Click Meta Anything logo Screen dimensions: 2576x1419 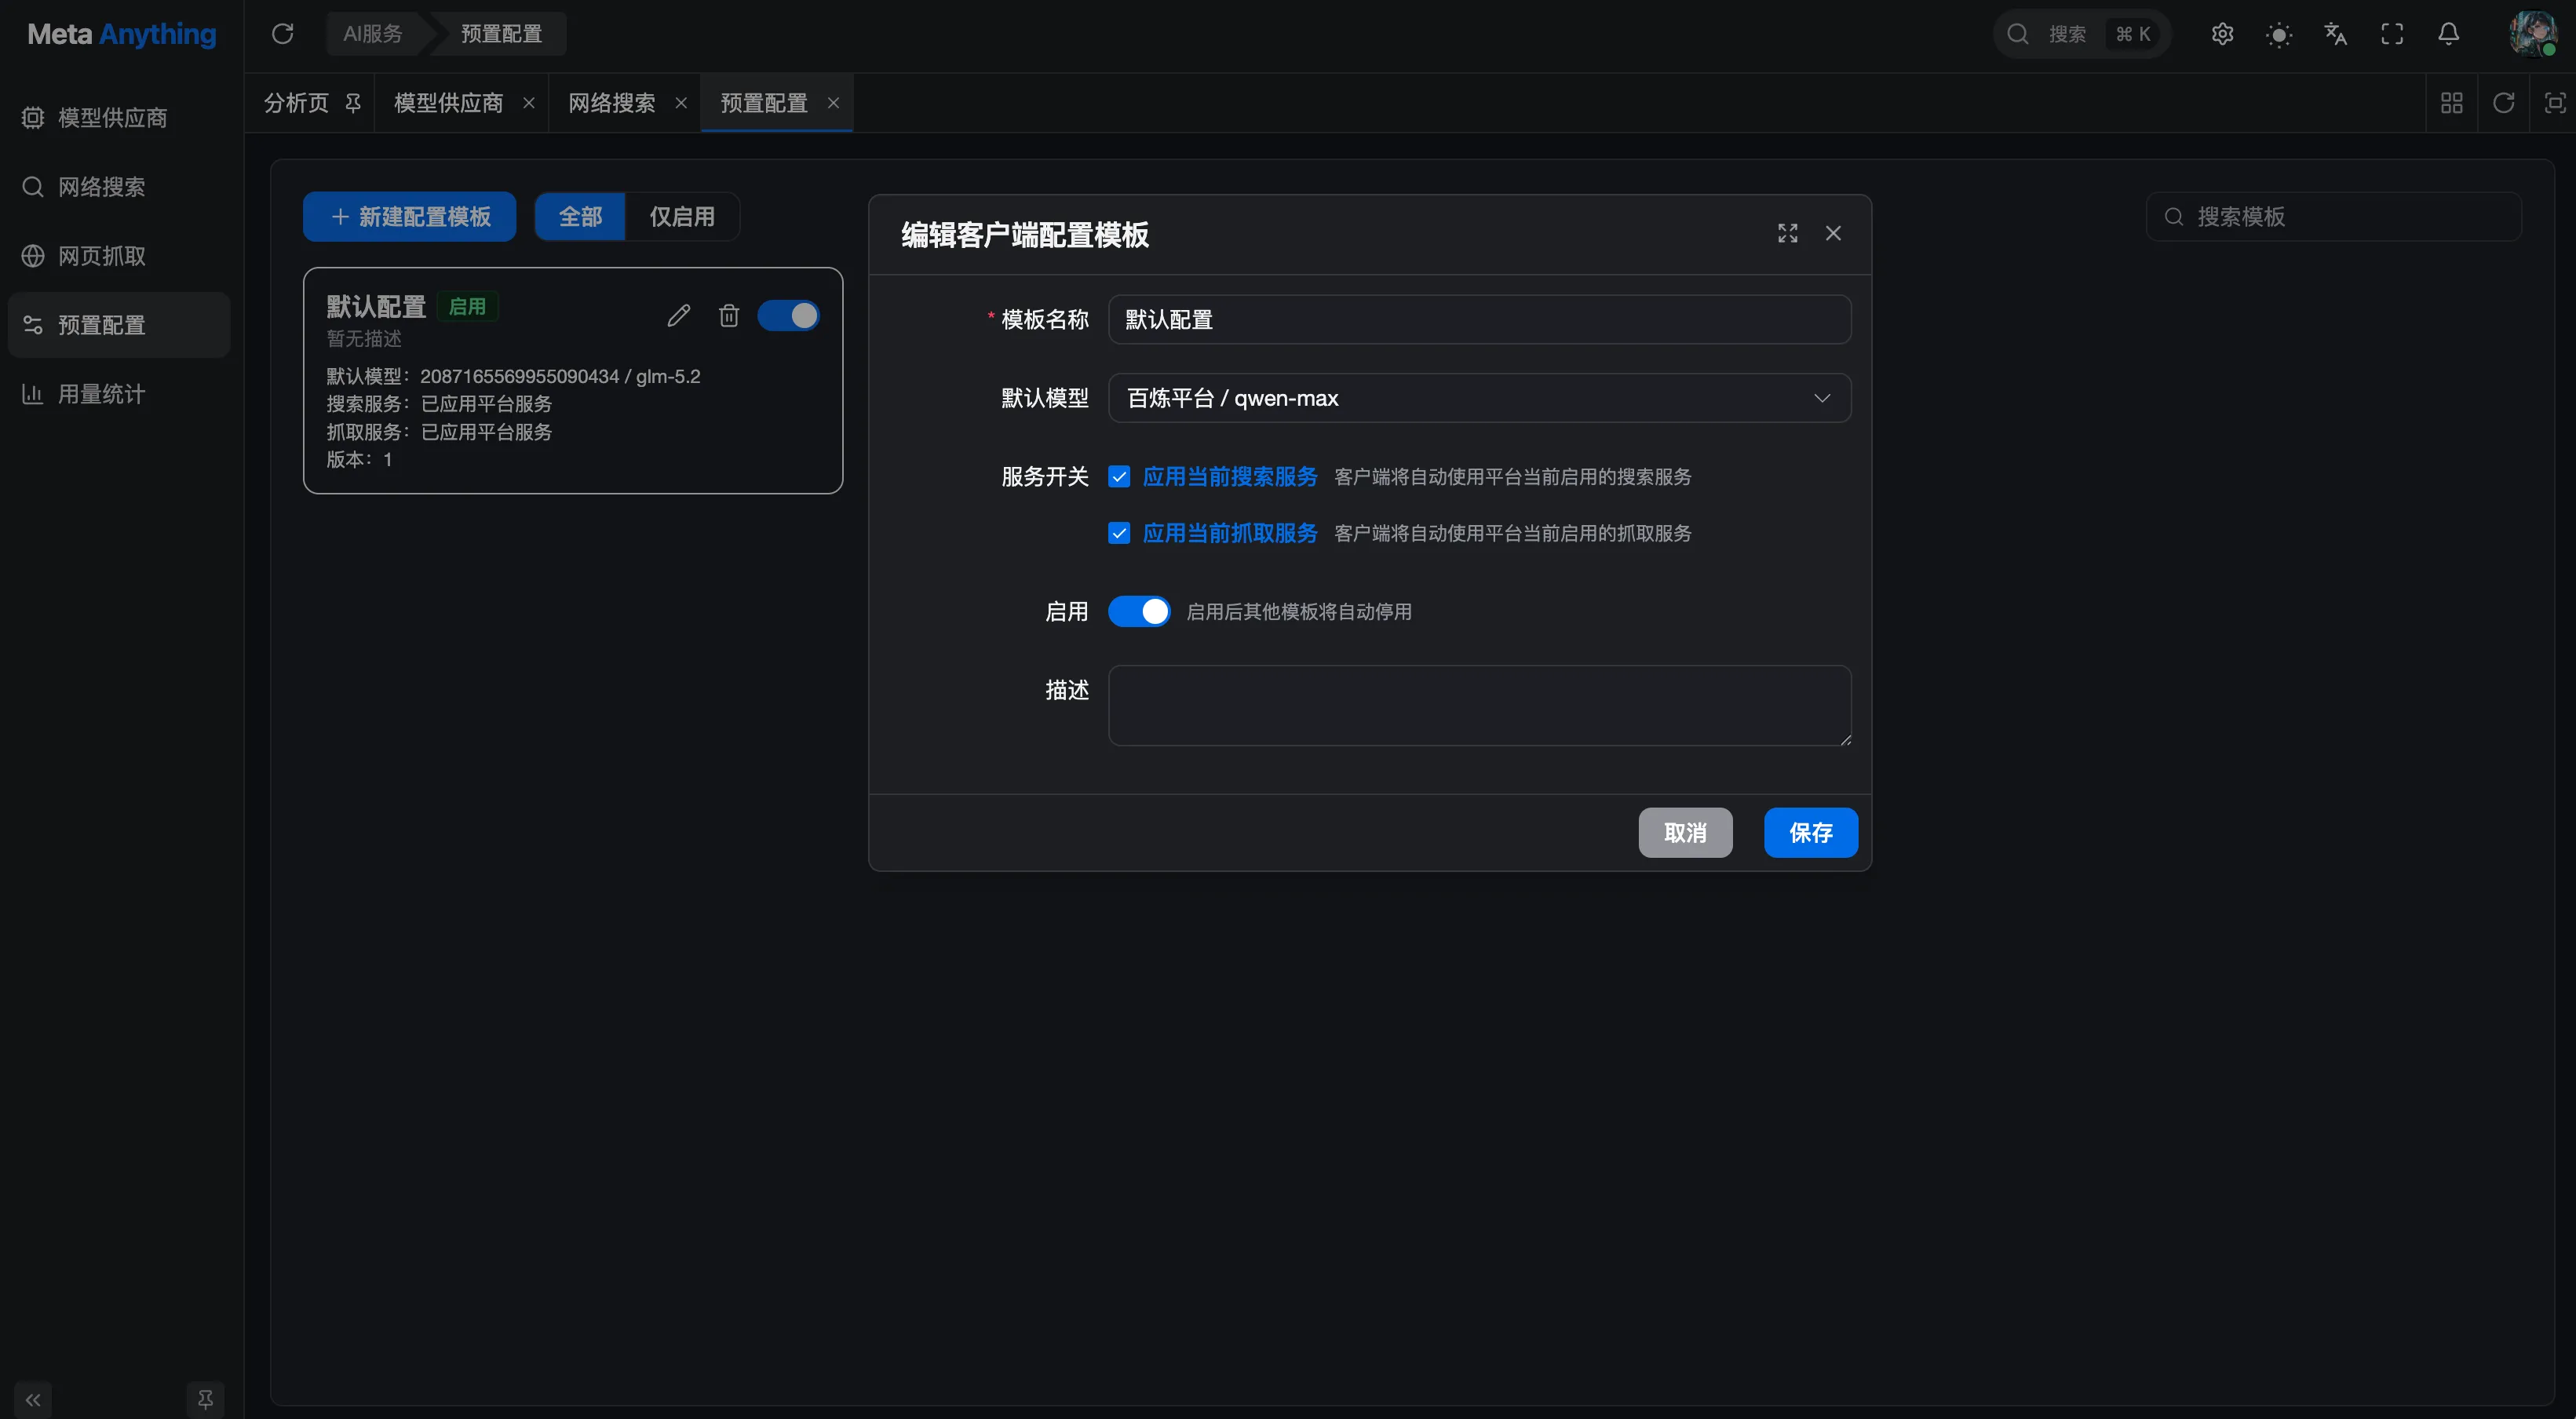(x=121, y=35)
